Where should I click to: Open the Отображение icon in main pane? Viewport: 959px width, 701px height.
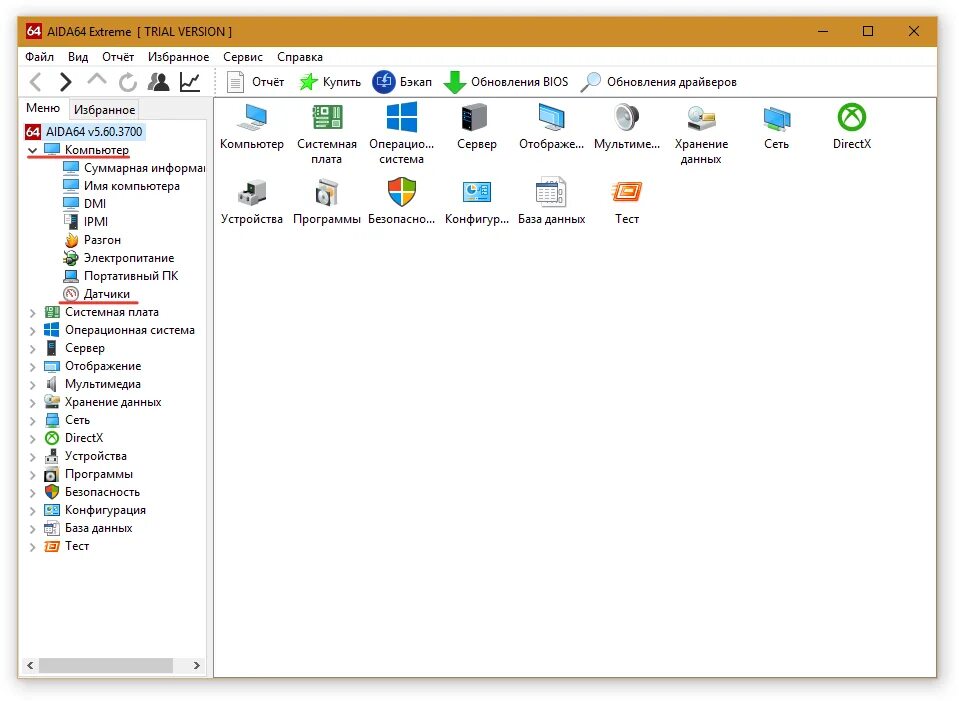click(x=552, y=118)
